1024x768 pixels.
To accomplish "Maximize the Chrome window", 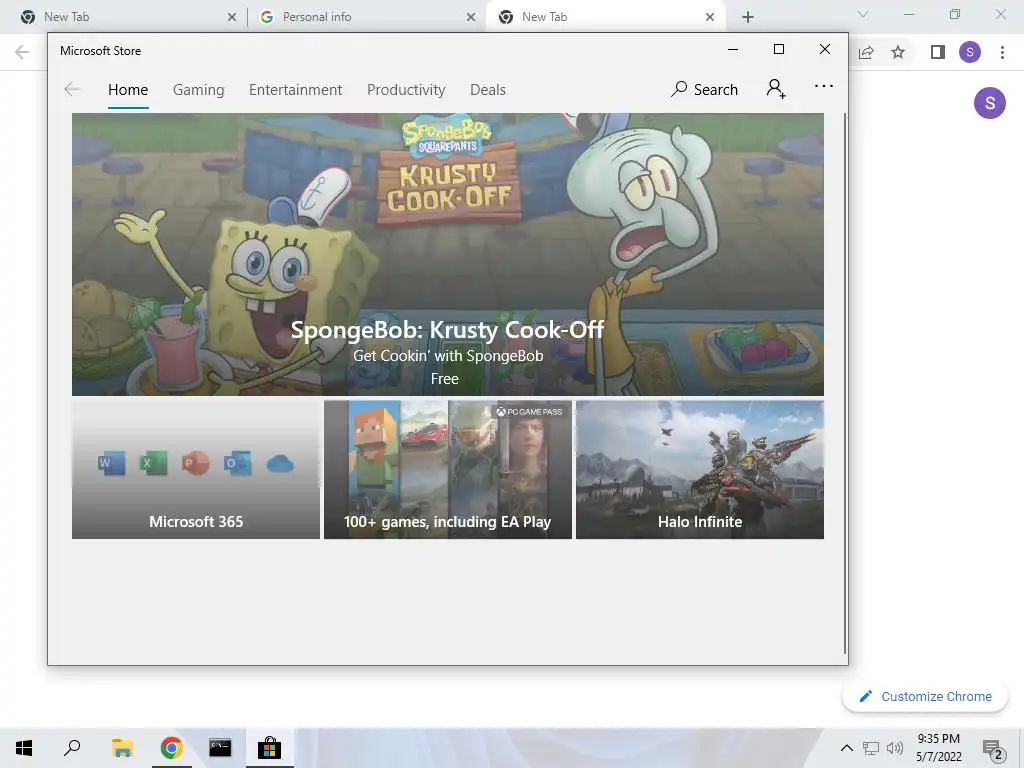I will click(x=955, y=14).
